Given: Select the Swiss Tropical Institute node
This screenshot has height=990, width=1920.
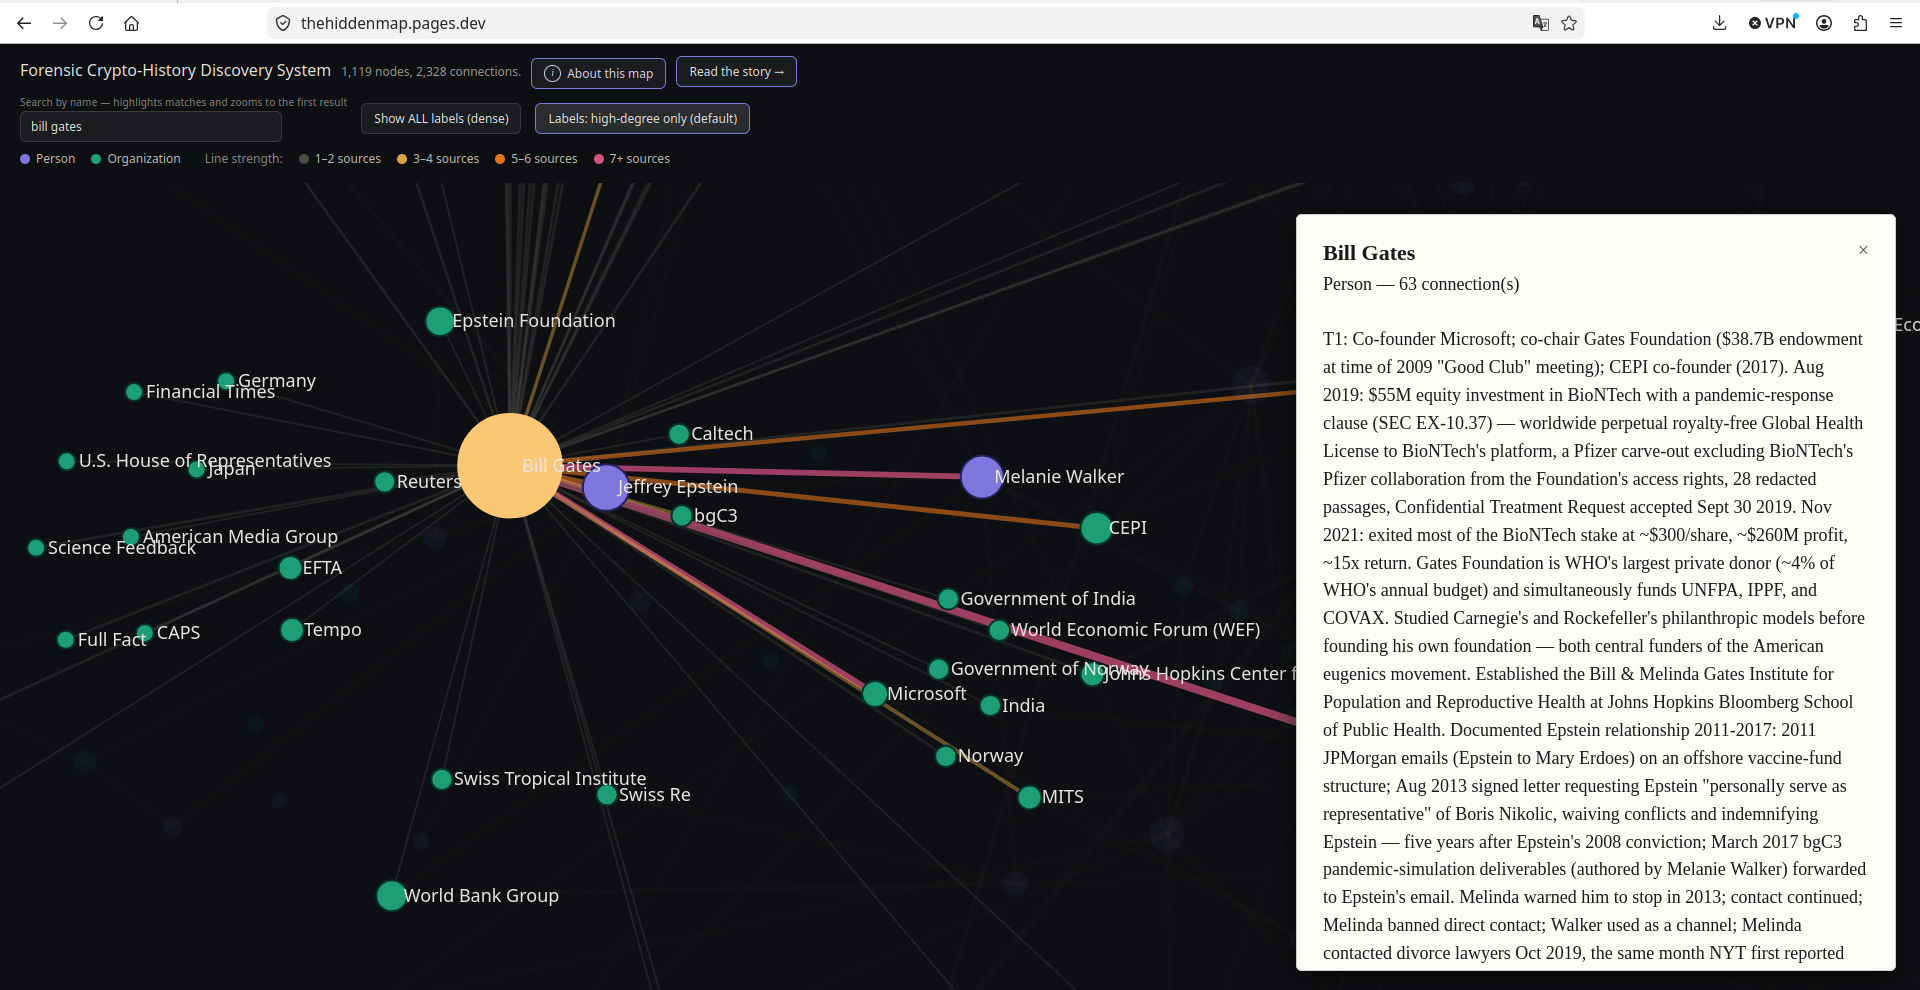Looking at the screenshot, I should point(441,779).
